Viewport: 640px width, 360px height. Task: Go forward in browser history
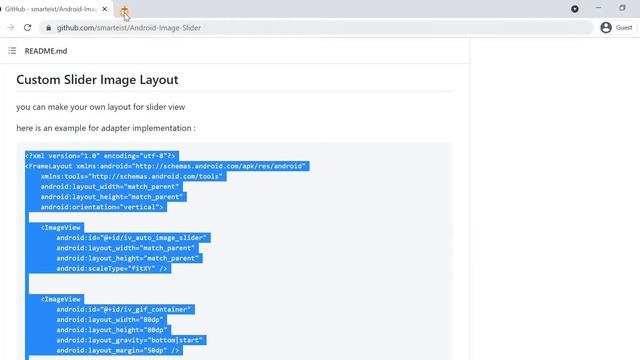pyautogui.click(x=10, y=27)
